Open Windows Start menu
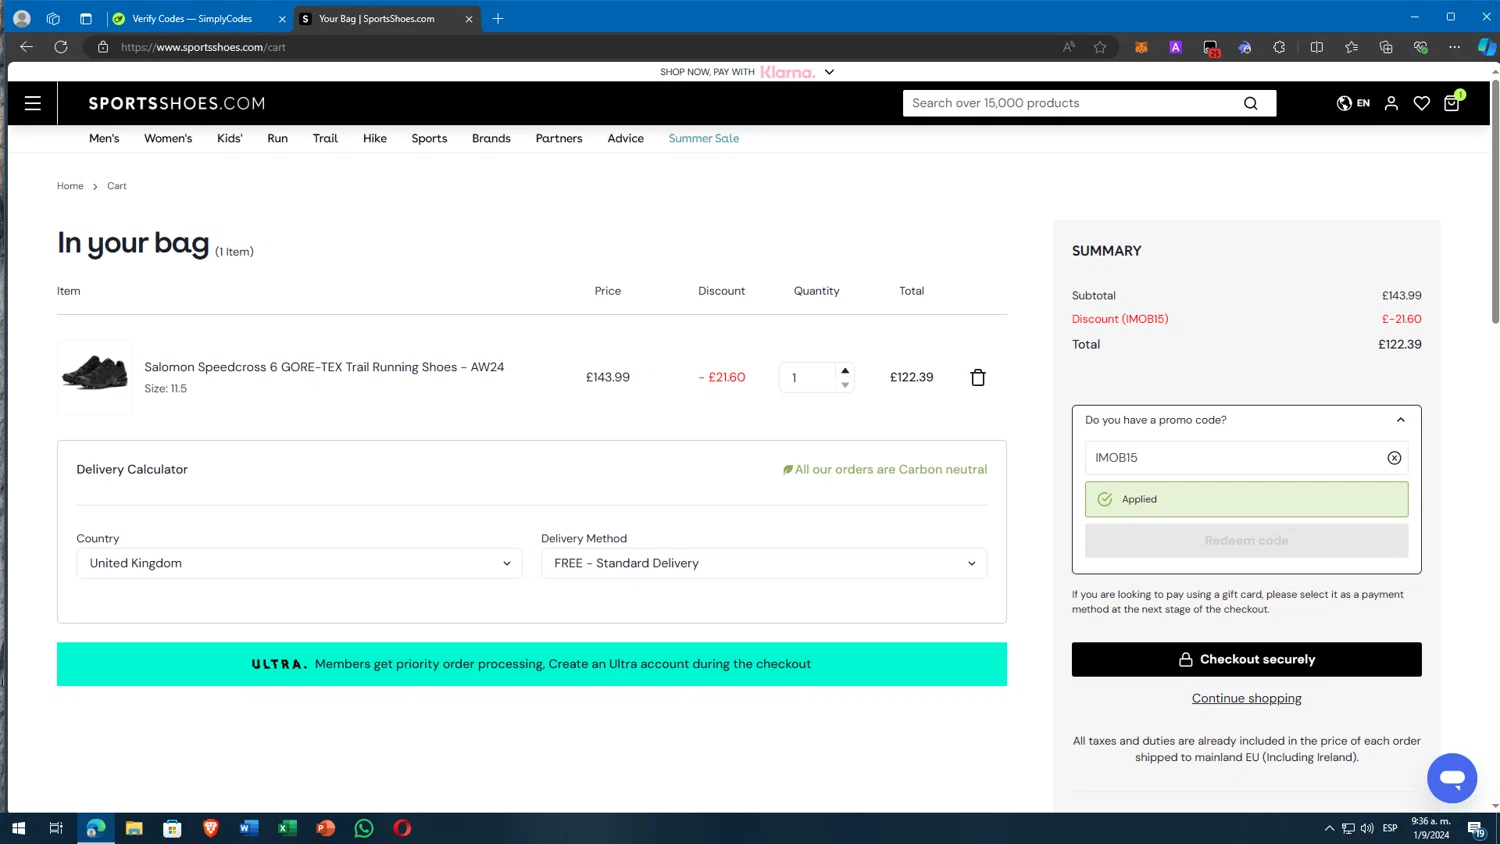Viewport: 1500px width, 844px height. click(x=18, y=828)
